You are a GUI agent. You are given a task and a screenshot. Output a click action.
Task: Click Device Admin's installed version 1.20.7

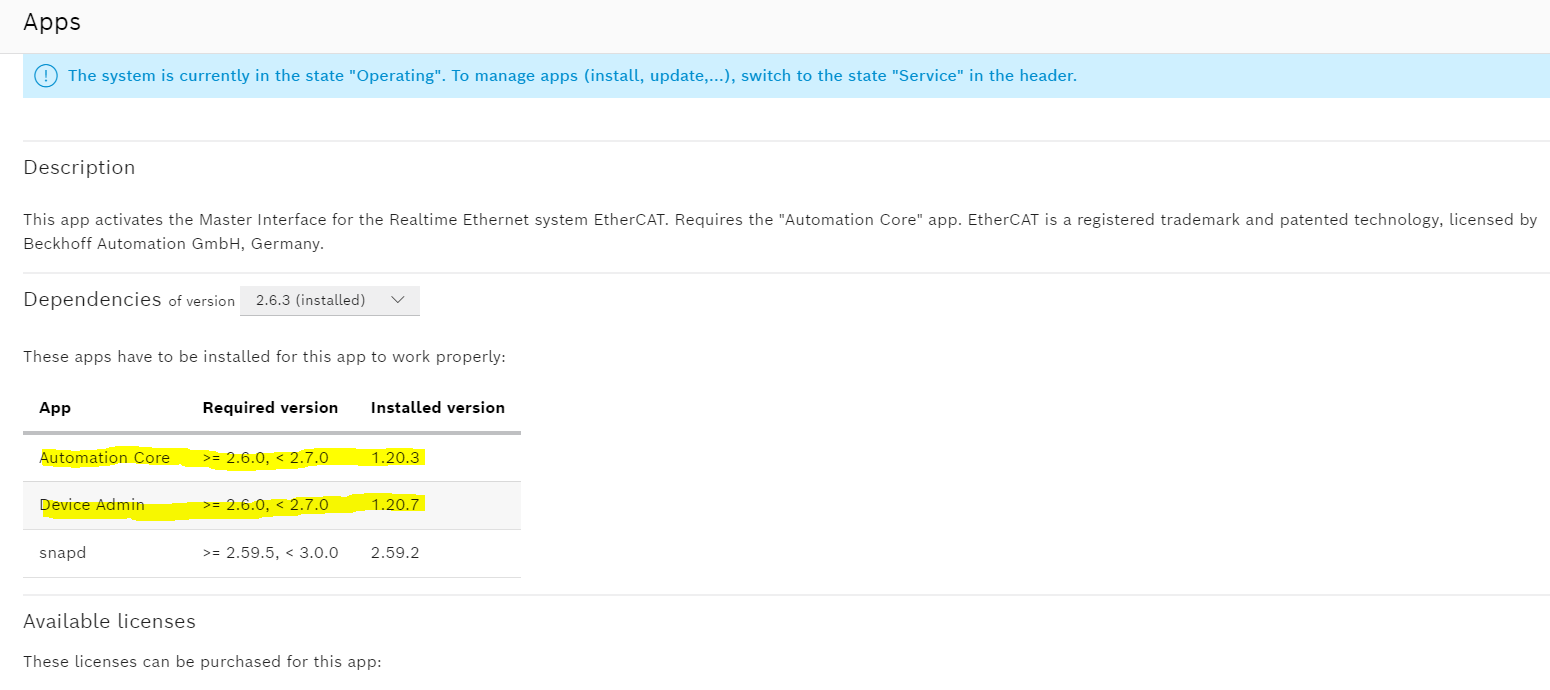point(396,505)
